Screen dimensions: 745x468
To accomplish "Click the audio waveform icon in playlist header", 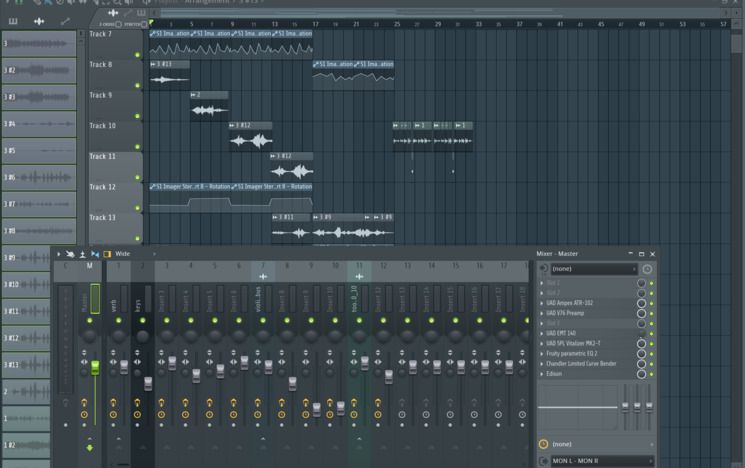I will 113,13.
